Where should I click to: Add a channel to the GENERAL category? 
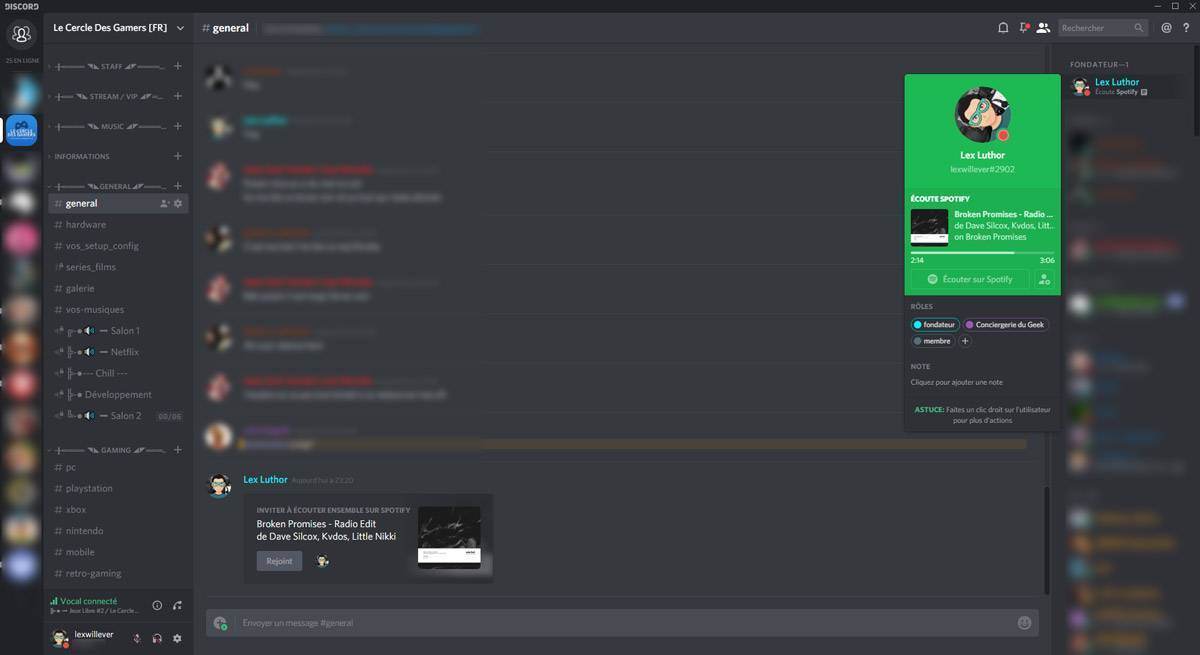(x=178, y=186)
